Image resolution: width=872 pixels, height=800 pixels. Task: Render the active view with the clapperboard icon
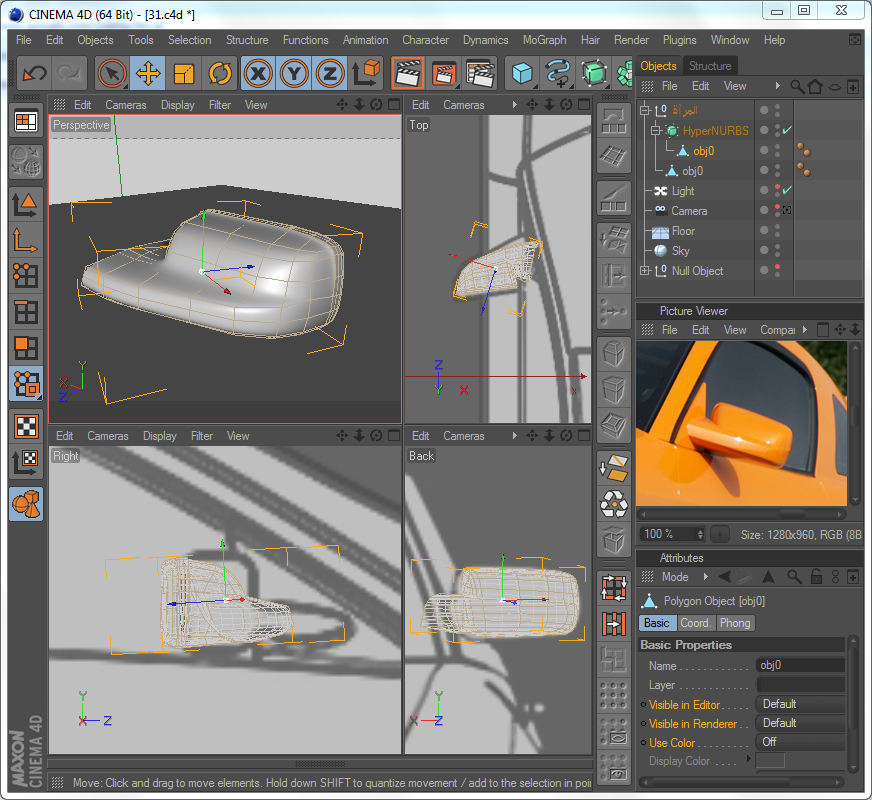point(408,73)
